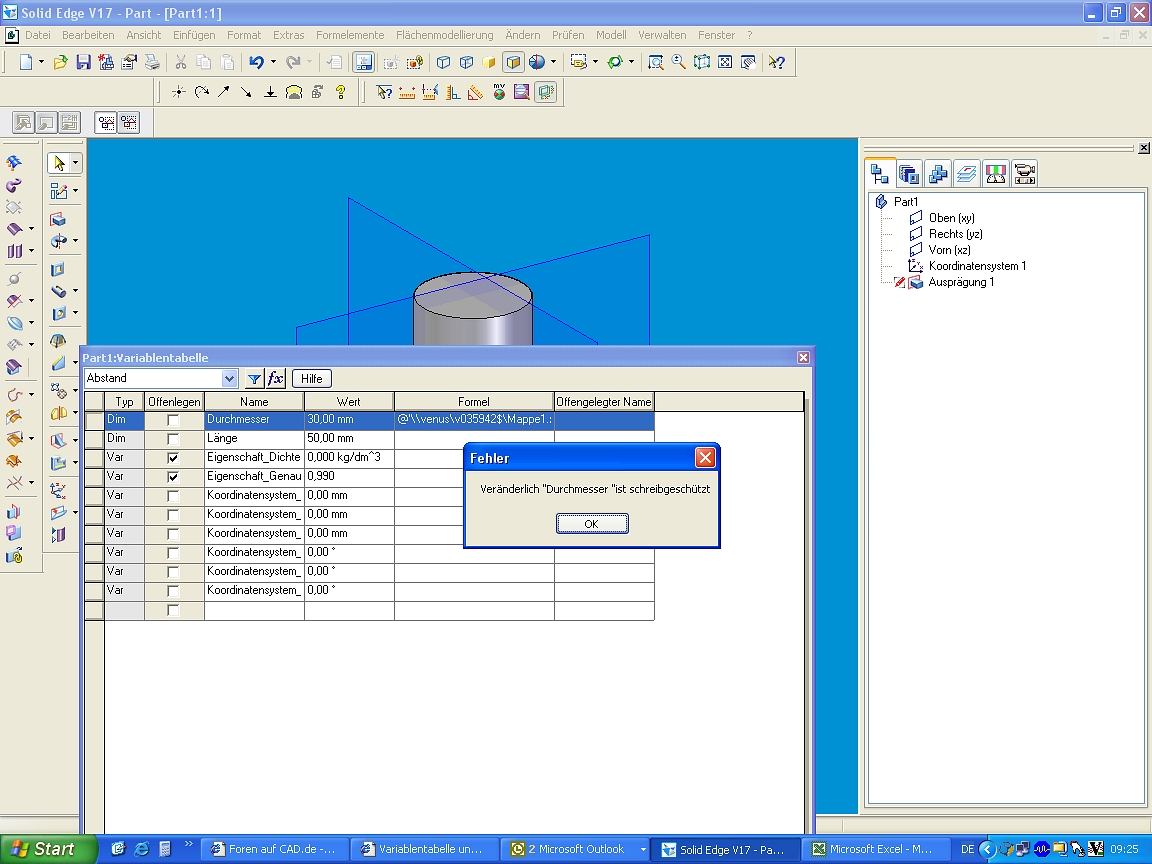1152x864 pixels.
Task: Click the Windows Start button
Action: pos(48,849)
